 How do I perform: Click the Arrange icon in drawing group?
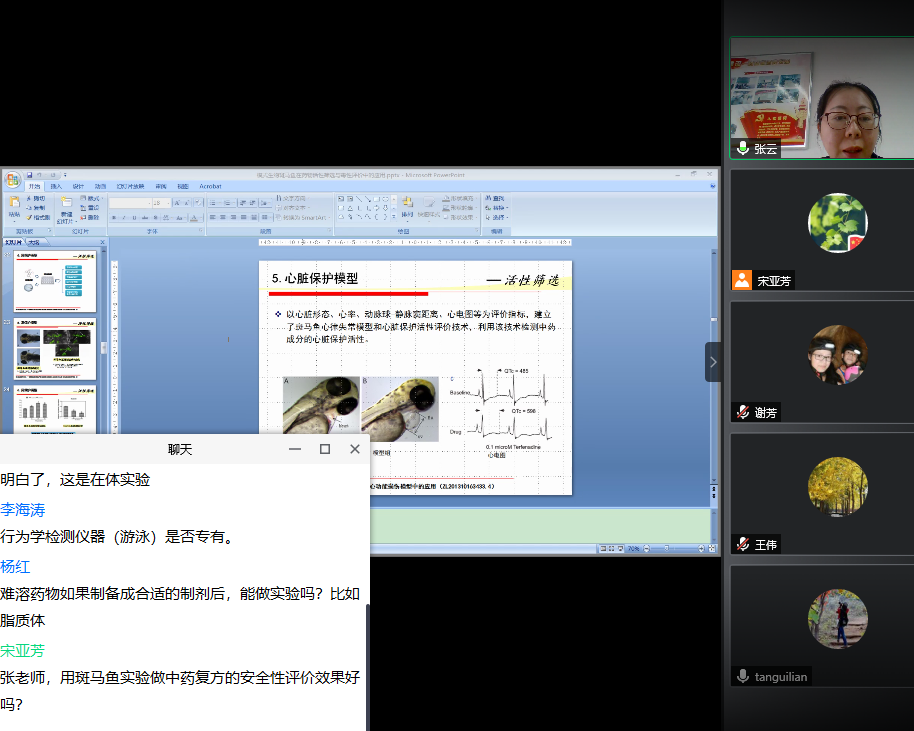(408, 203)
